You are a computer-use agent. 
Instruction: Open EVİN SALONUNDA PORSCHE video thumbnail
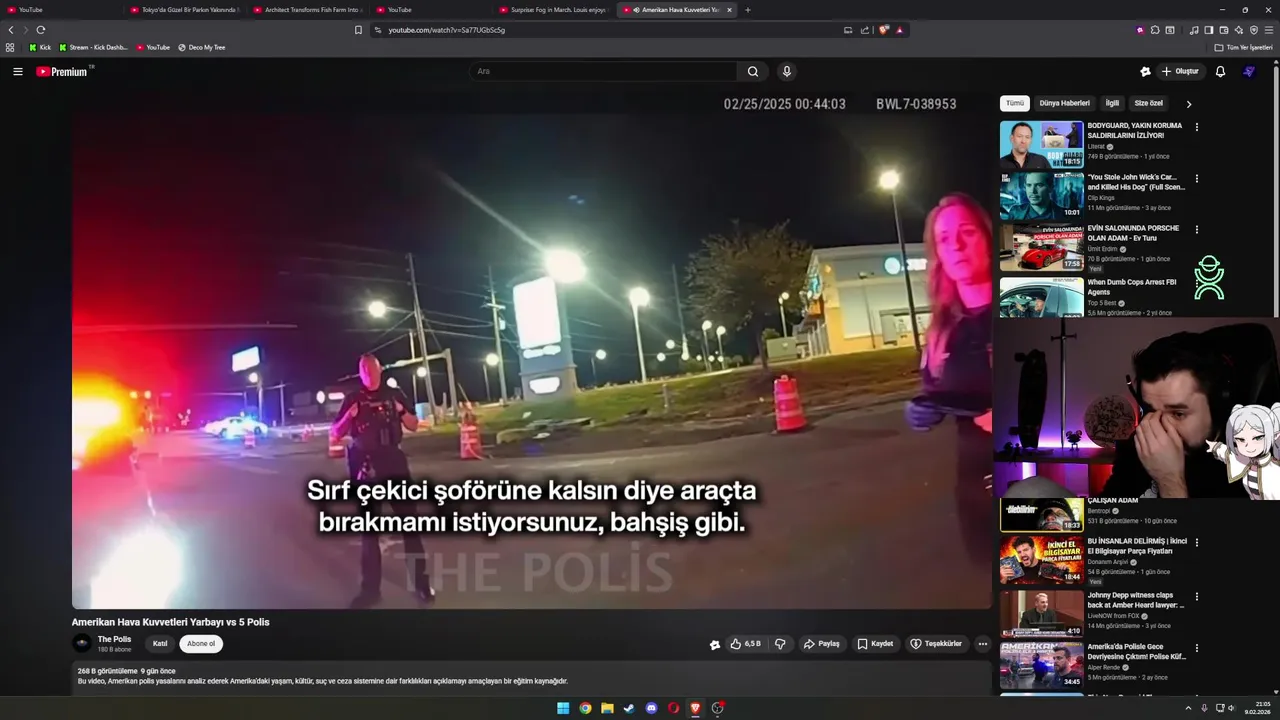[x=1041, y=247]
